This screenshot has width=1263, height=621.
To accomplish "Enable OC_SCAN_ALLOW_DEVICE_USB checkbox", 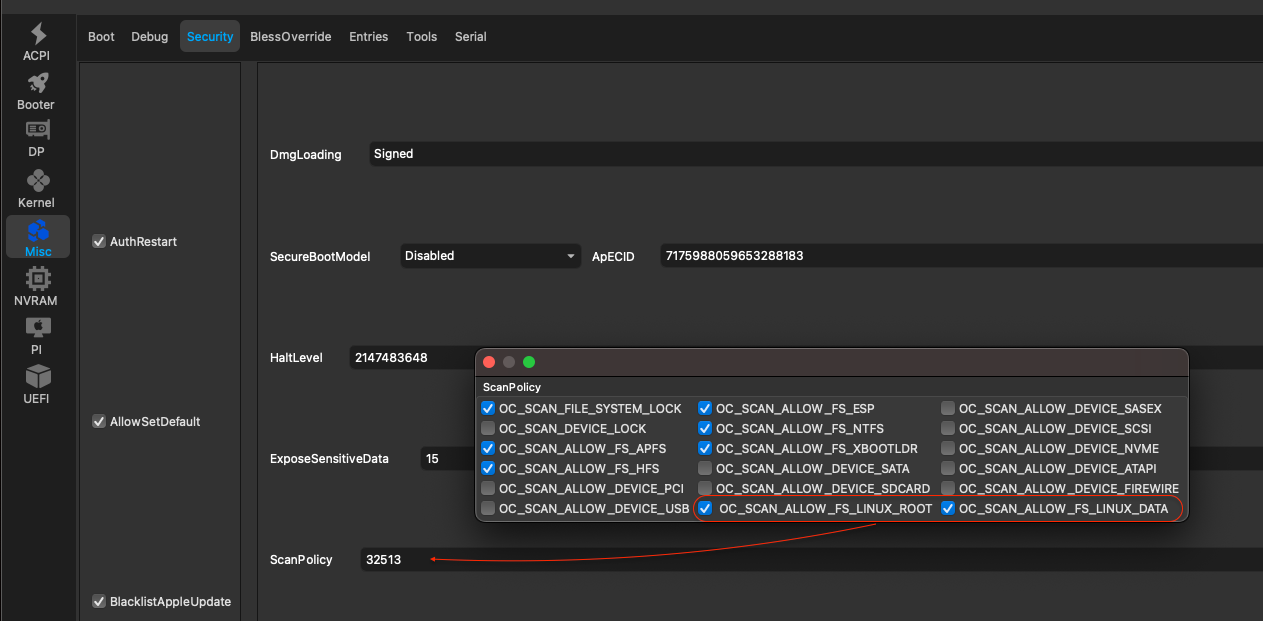I will click(x=488, y=509).
